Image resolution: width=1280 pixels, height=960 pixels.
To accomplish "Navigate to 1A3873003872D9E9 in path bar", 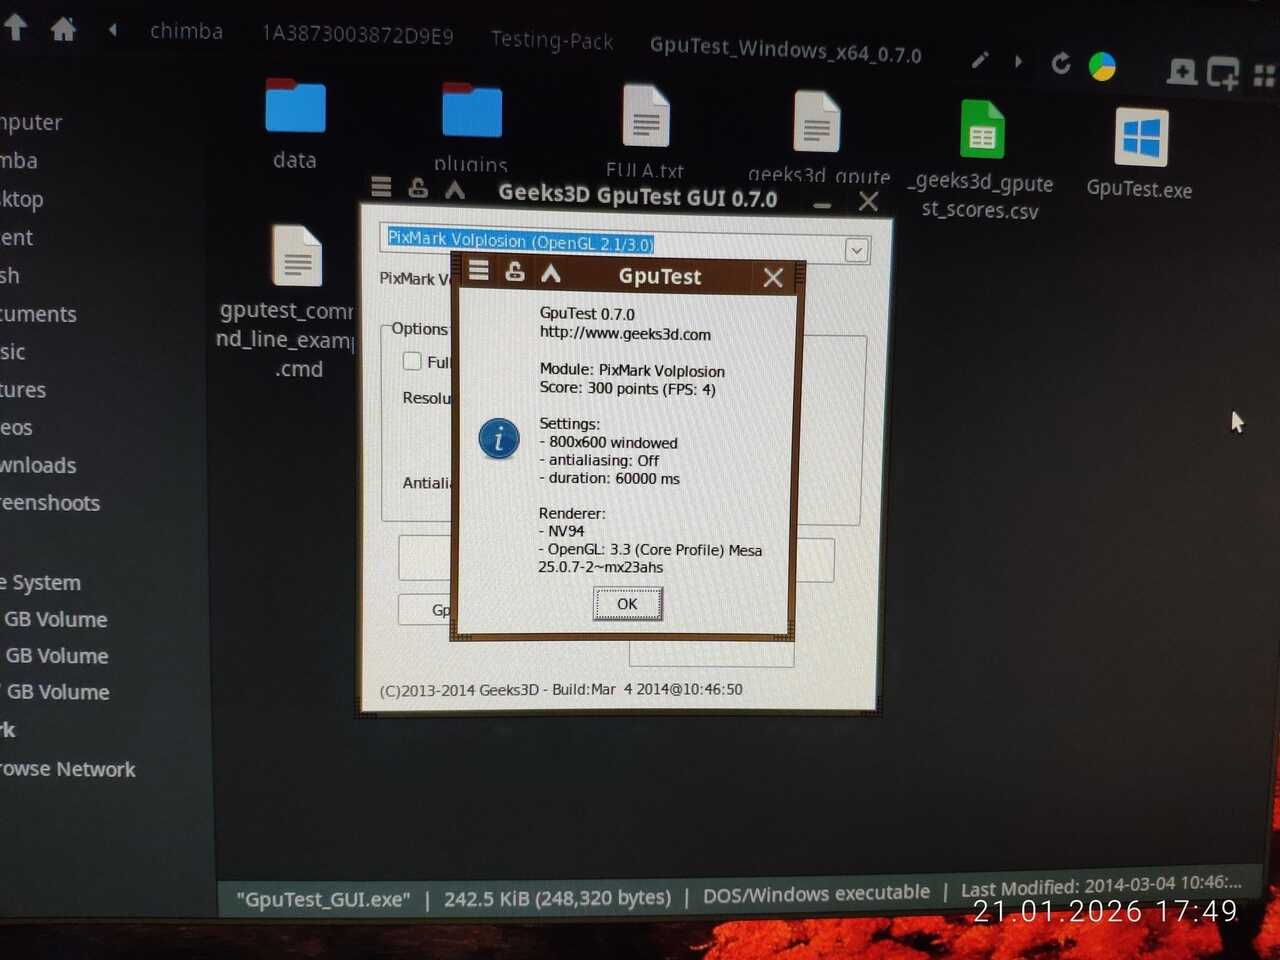I will [x=357, y=35].
